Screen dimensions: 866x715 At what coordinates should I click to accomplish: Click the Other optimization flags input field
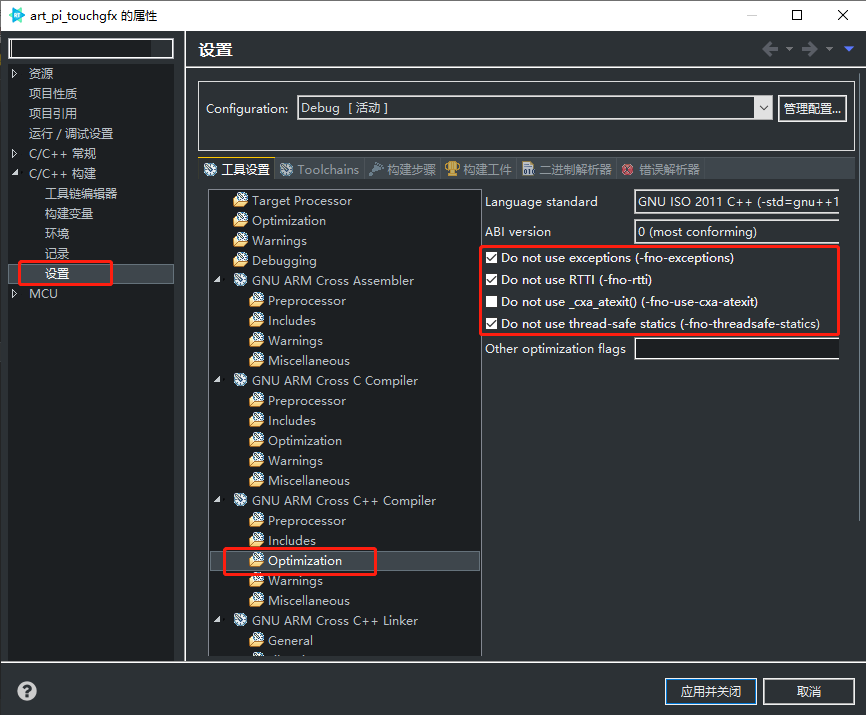(736, 348)
